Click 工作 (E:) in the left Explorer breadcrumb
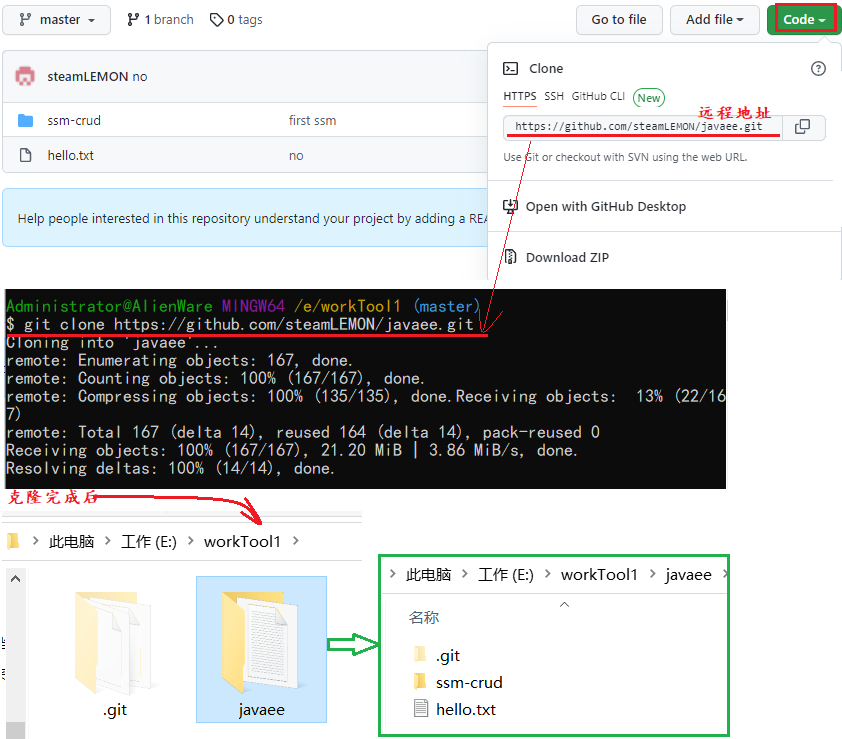 [149, 541]
